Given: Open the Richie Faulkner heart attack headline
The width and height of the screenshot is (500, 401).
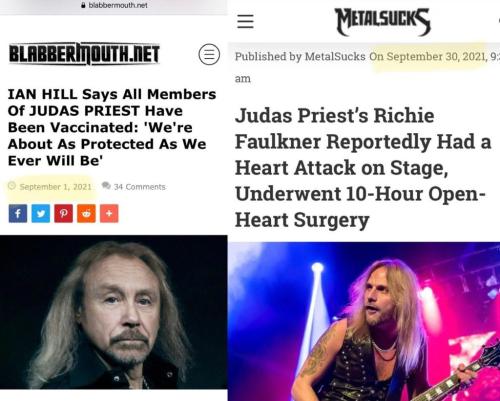Looking at the screenshot, I should 363,168.
